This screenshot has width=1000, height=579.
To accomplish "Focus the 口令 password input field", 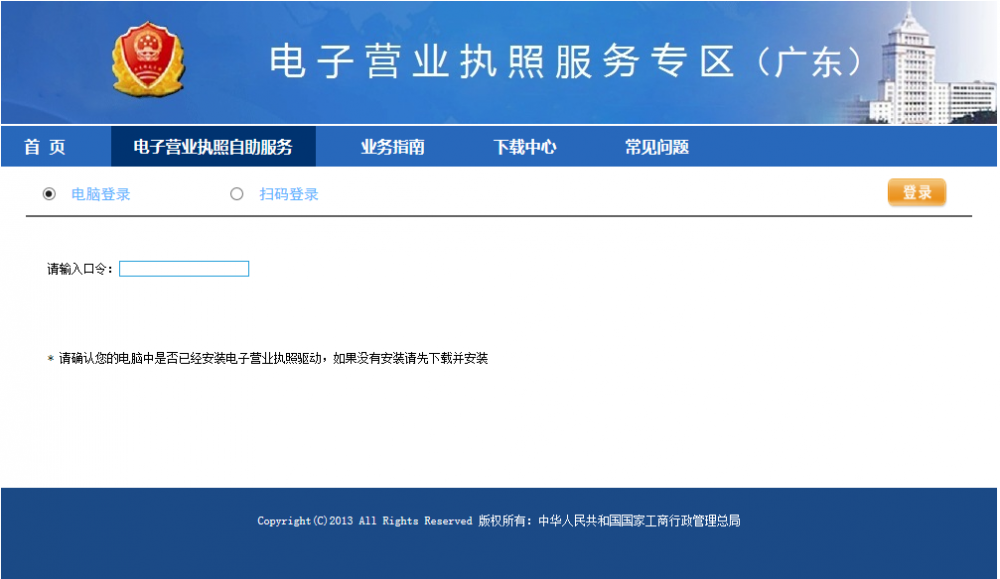I will (x=184, y=269).
